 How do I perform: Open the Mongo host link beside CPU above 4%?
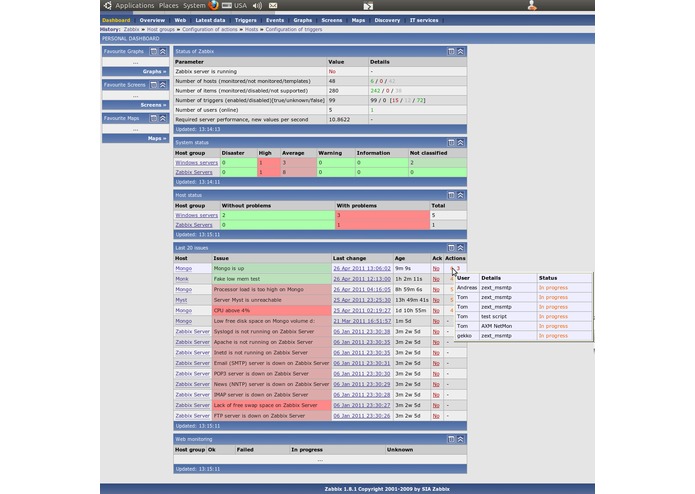184,311
